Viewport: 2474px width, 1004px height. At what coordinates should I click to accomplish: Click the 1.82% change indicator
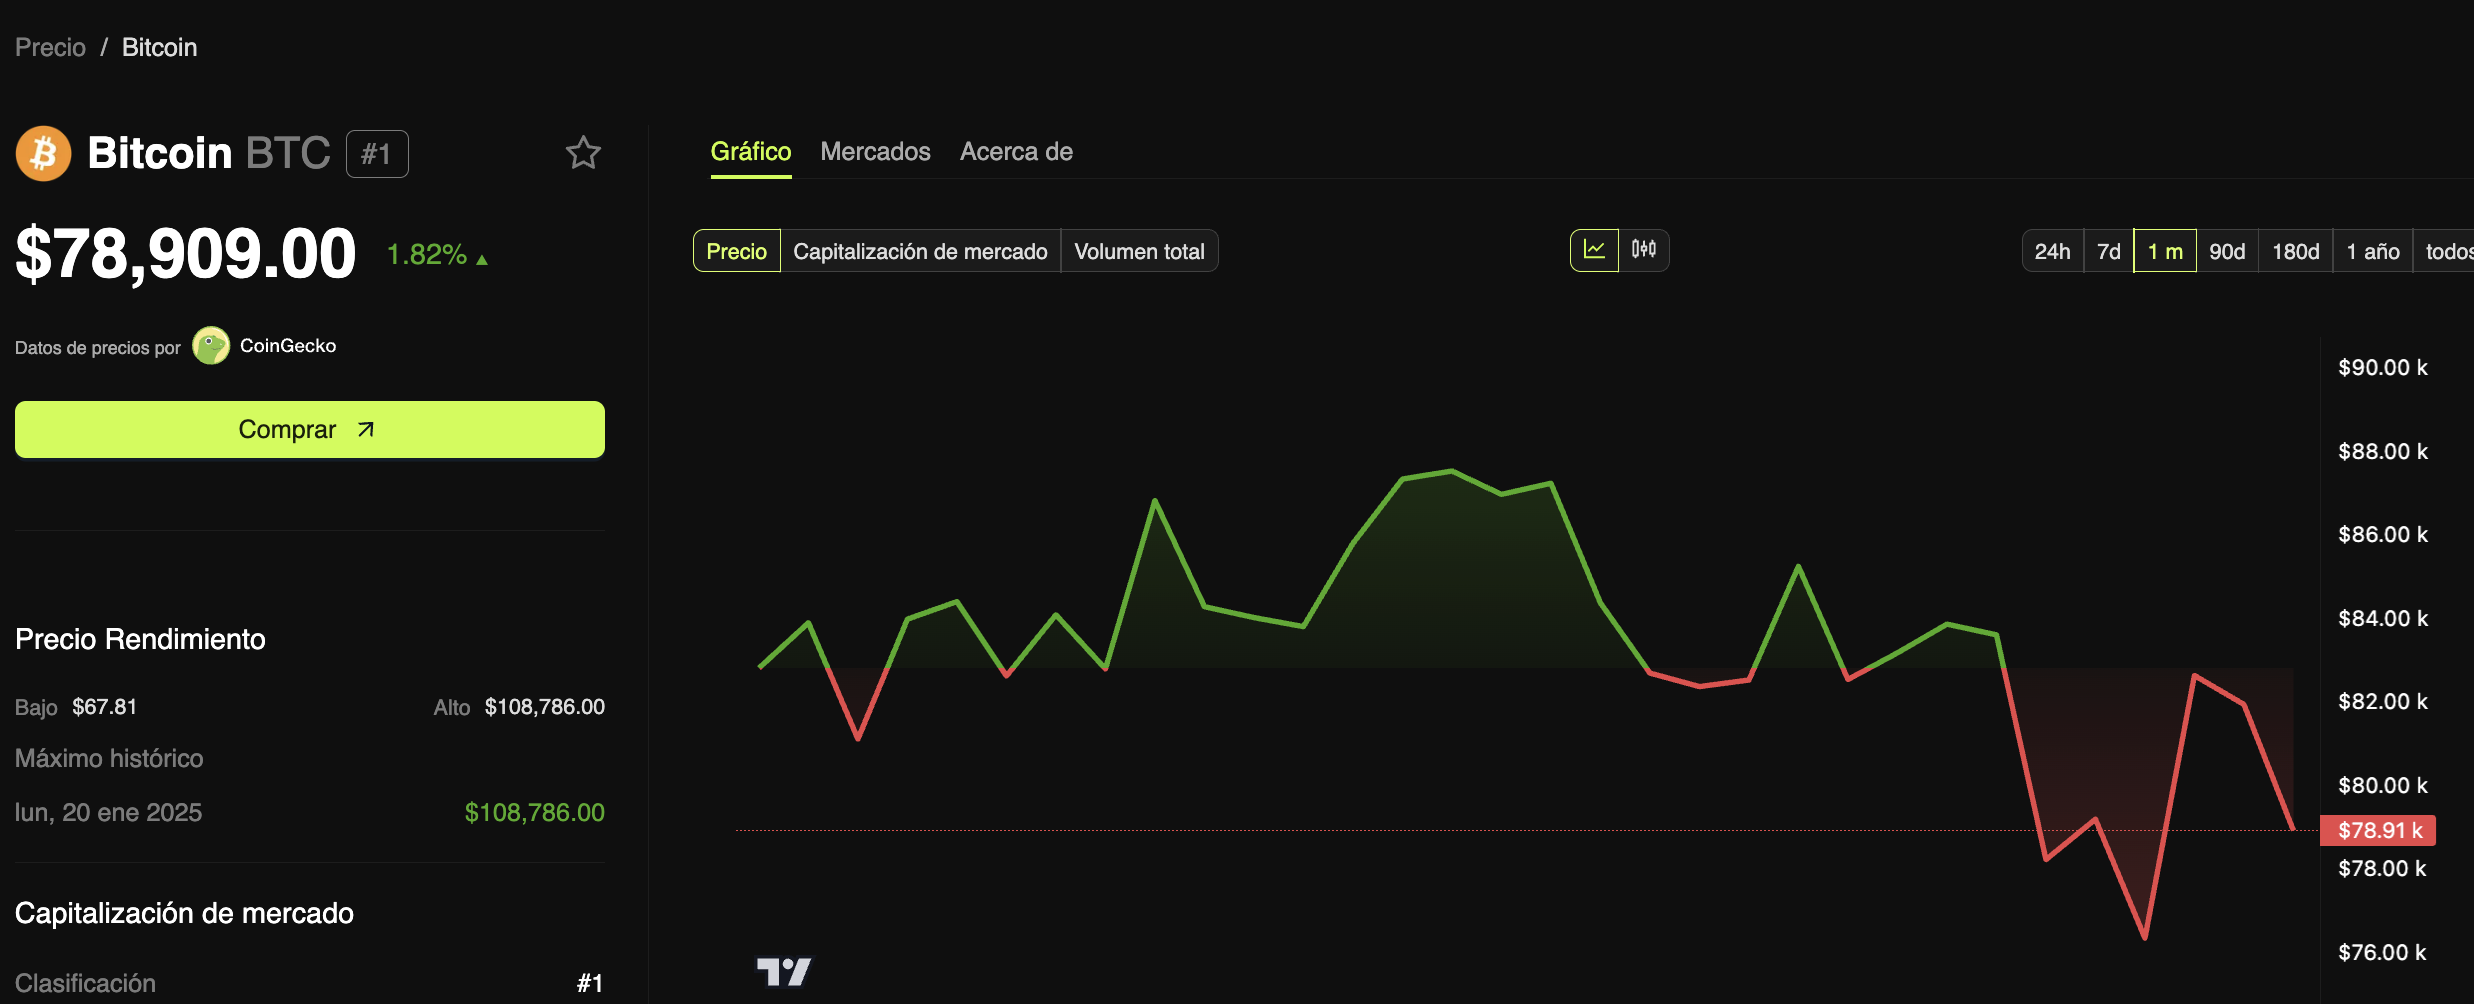click(437, 255)
